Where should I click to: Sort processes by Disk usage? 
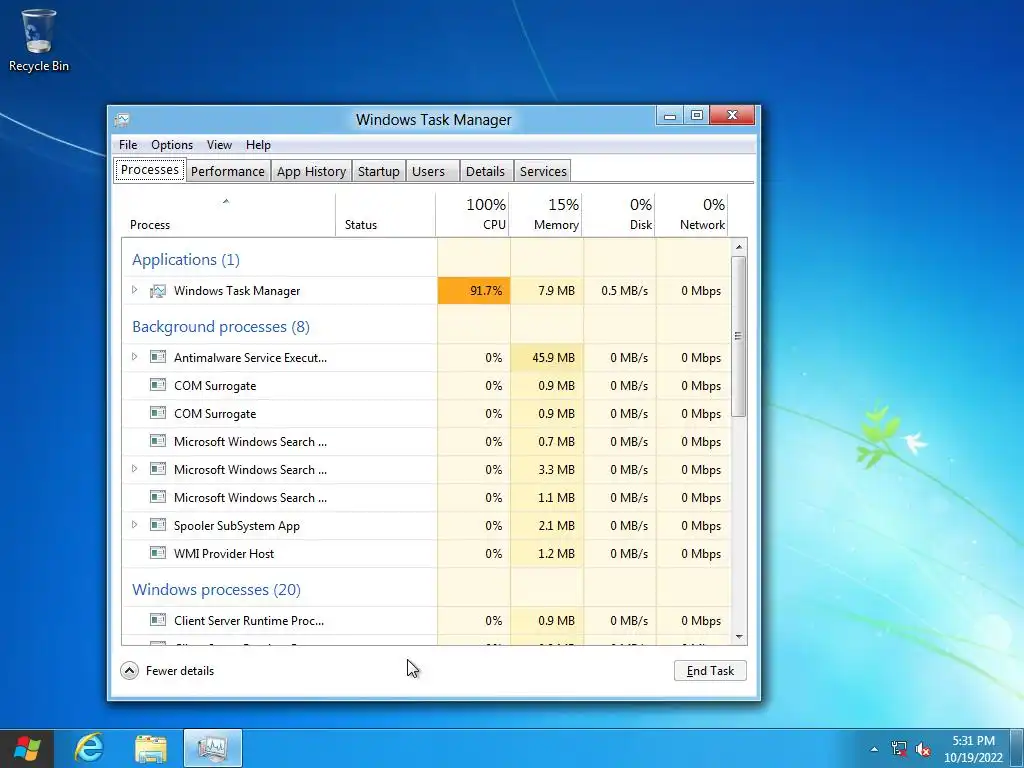pyautogui.click(x=619, y=215)
